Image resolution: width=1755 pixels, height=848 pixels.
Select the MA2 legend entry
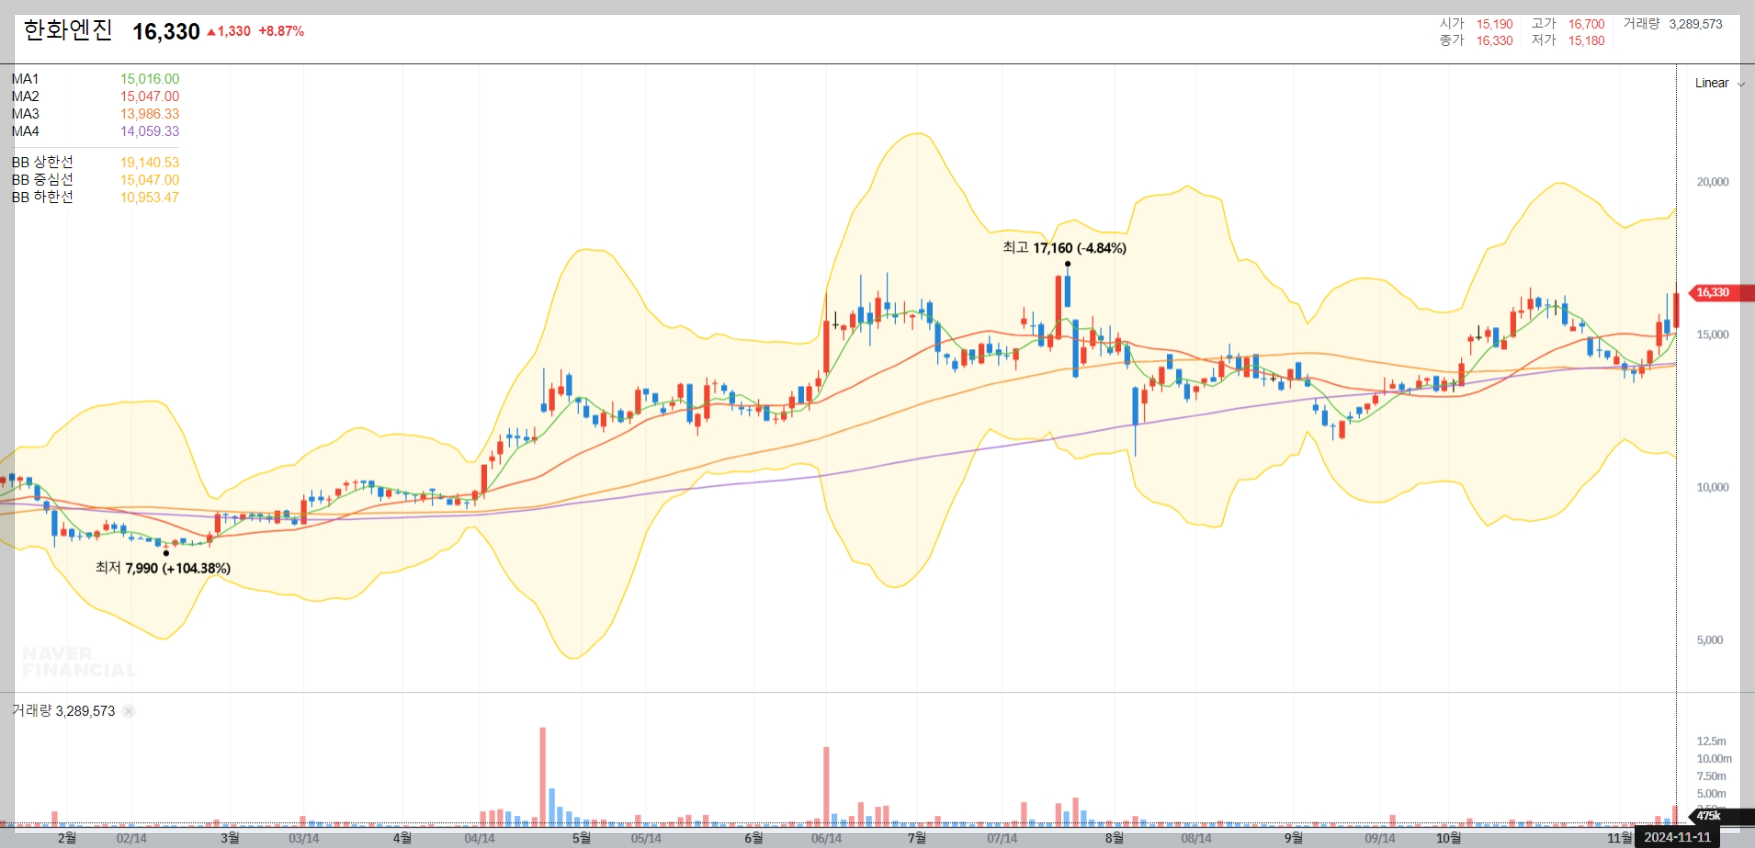pos(25,96)
